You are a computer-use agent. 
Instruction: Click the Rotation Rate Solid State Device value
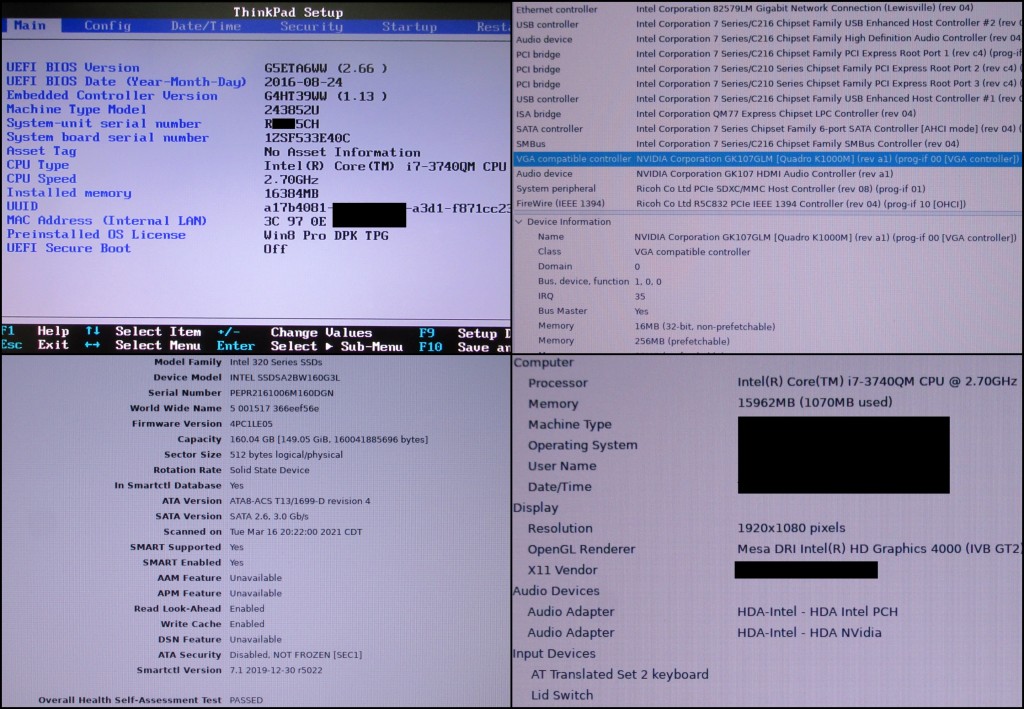[269, 470]
